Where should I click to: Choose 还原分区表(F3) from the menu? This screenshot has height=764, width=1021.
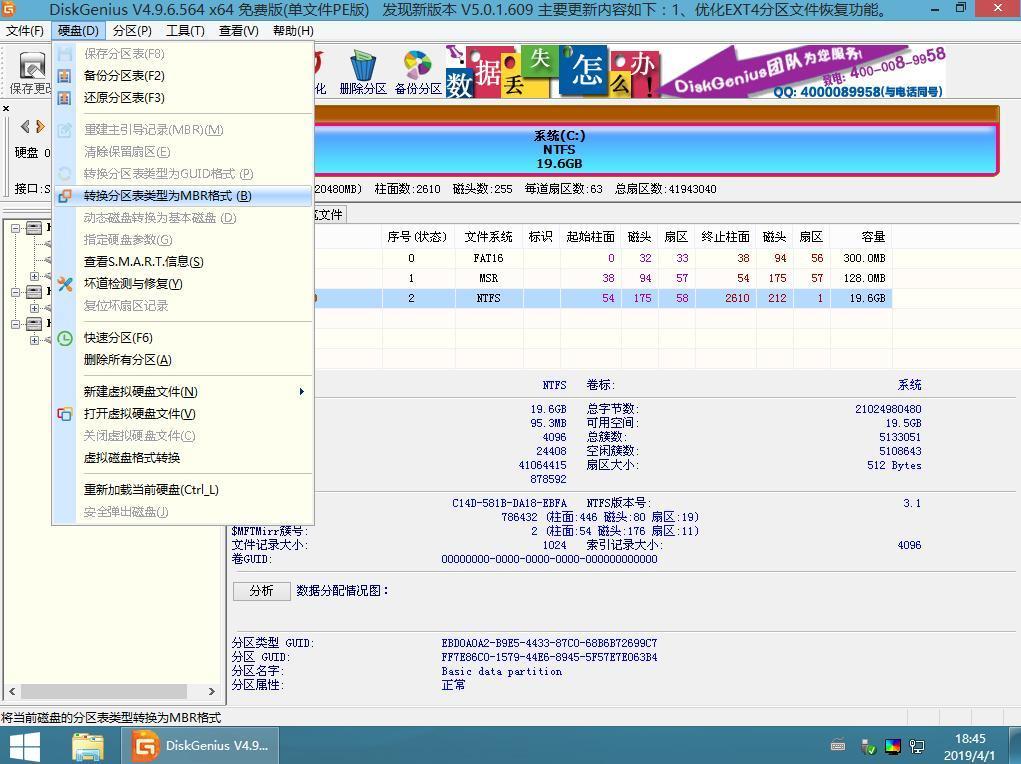(x=183, y=98)
